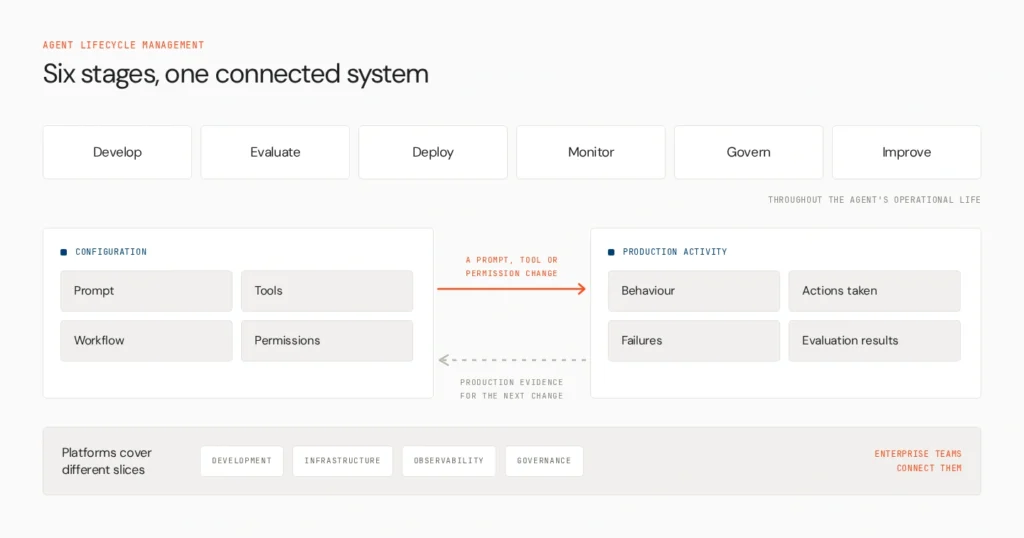Select the Monitor stage box
The image size is (1024, 538).
tap(591, 152)
